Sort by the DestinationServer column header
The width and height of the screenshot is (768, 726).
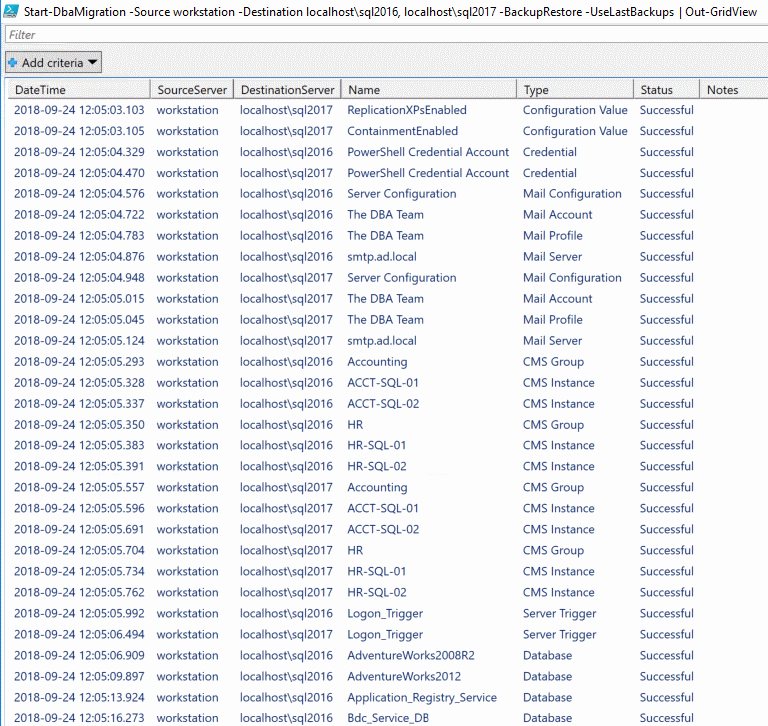tap(287, 90)
